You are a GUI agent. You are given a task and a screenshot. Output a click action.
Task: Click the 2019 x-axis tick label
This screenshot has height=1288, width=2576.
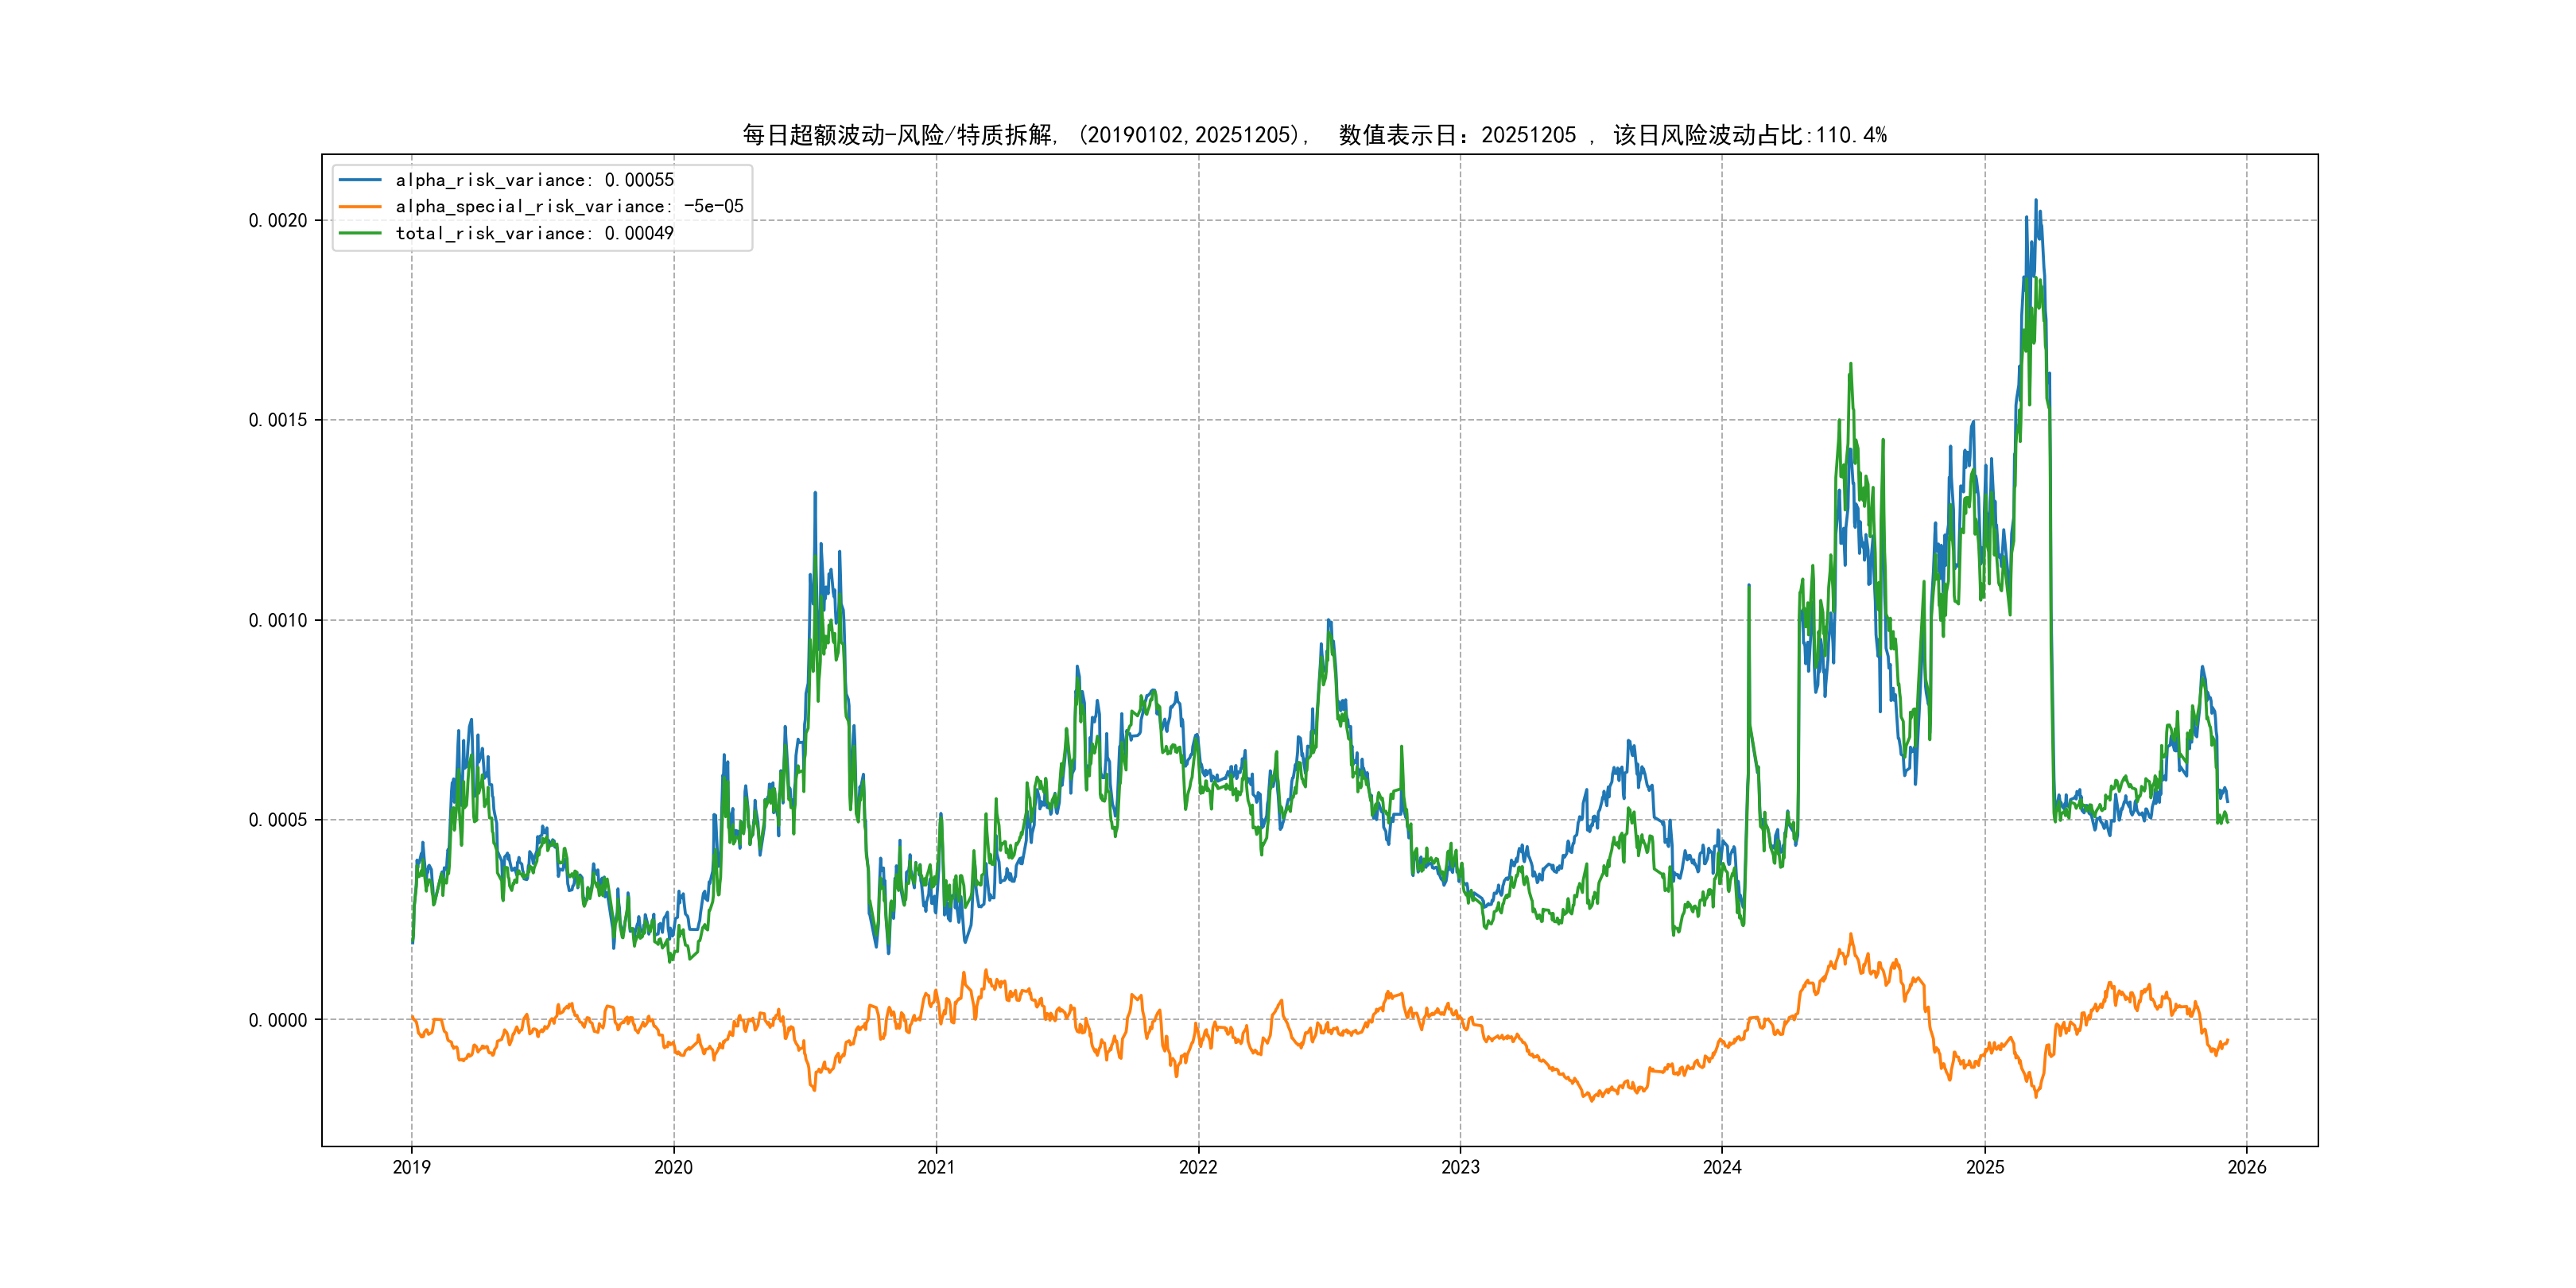pos(411,1167)
